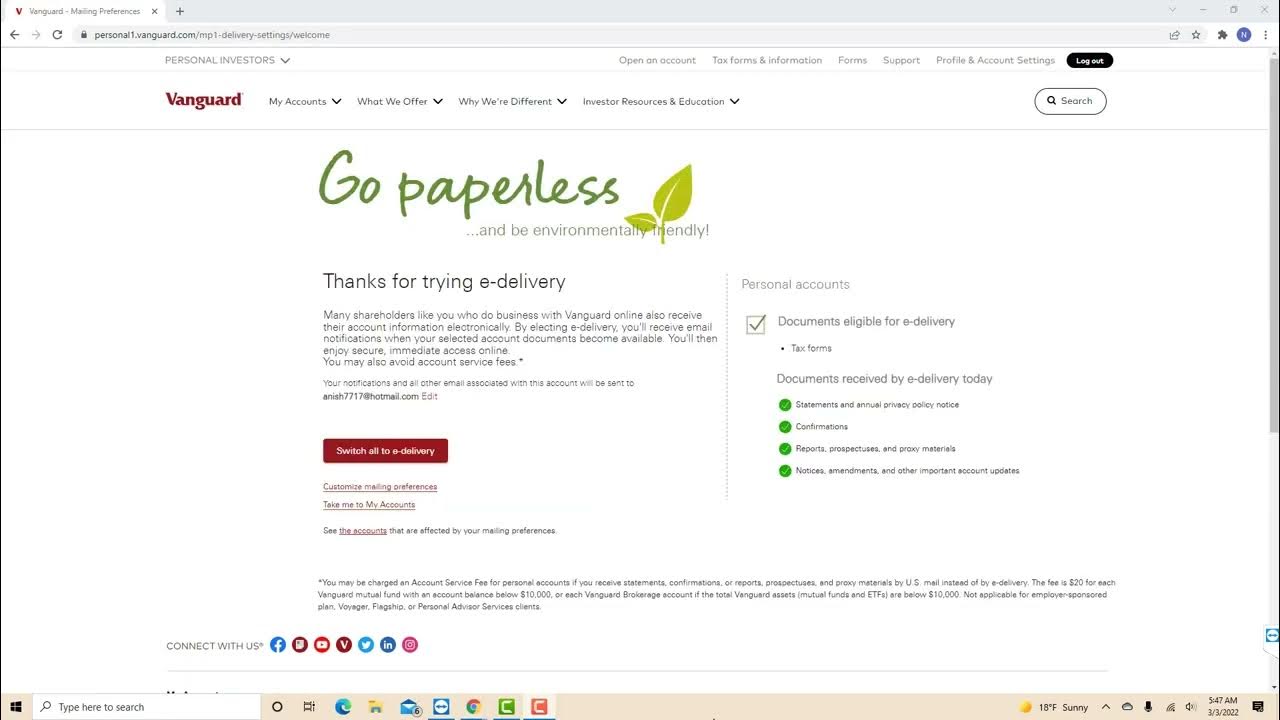View site information lock icon
This screenshot has height=720, width=1280.
click(x=83, y=34)
